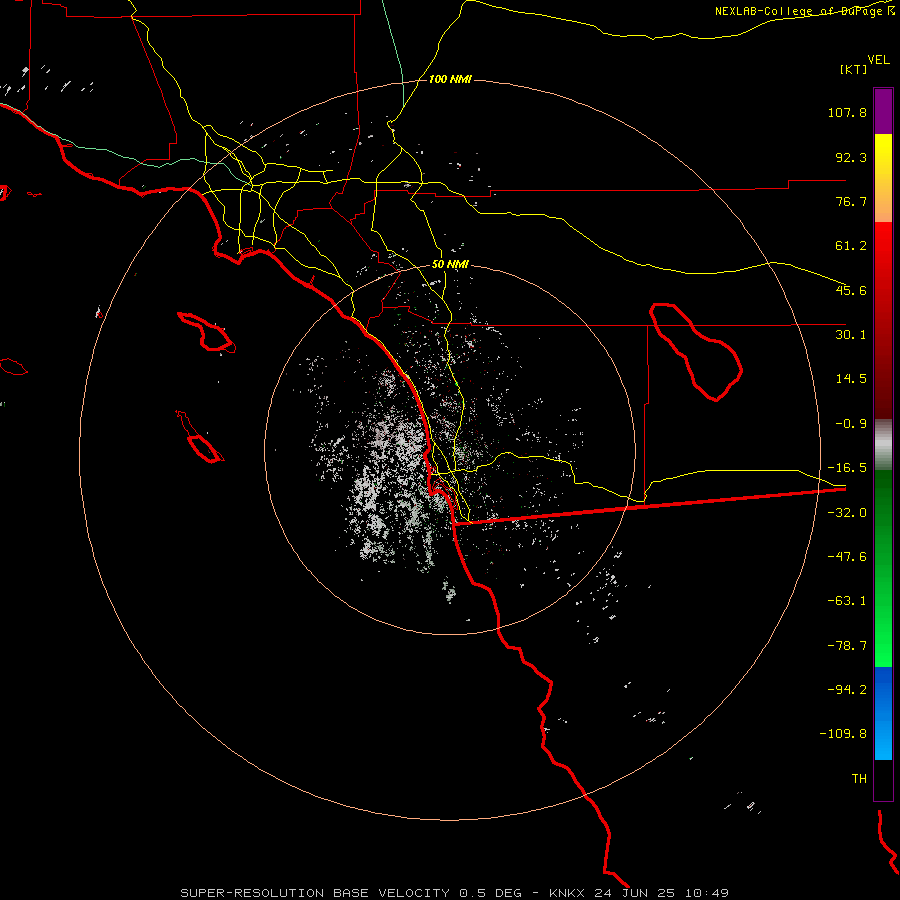Click the 50 NMI range ring label
Viewport: 900px width, 900px height.
[x=450, y=264]
